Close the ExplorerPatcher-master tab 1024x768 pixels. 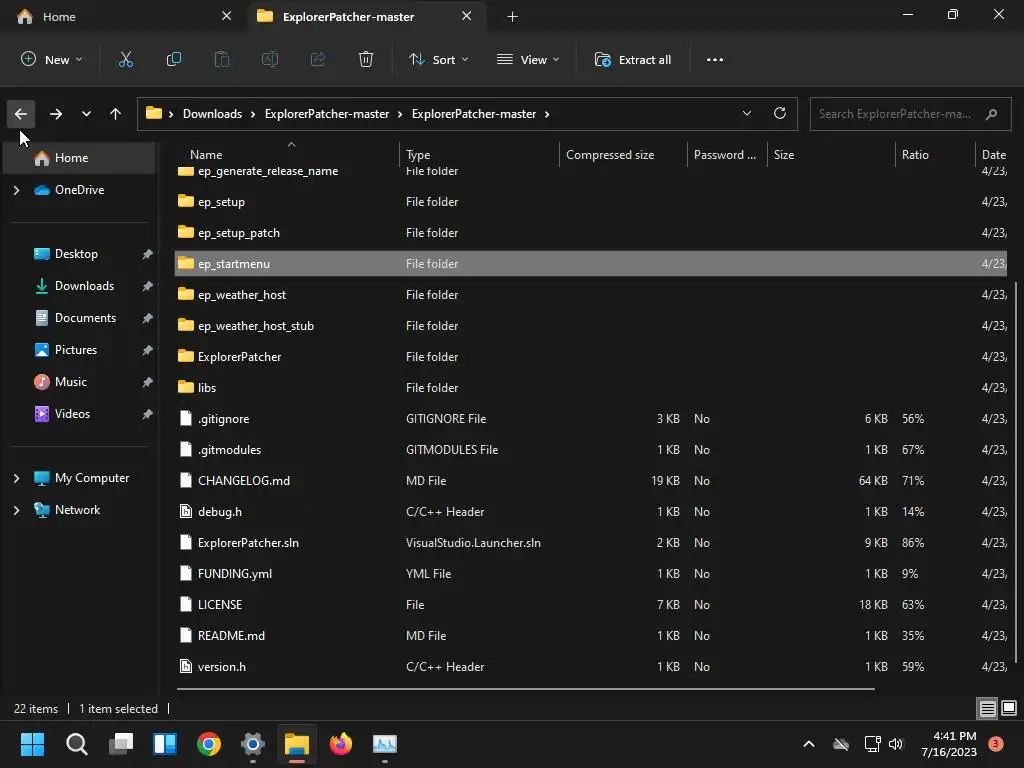tap(466, 16)
